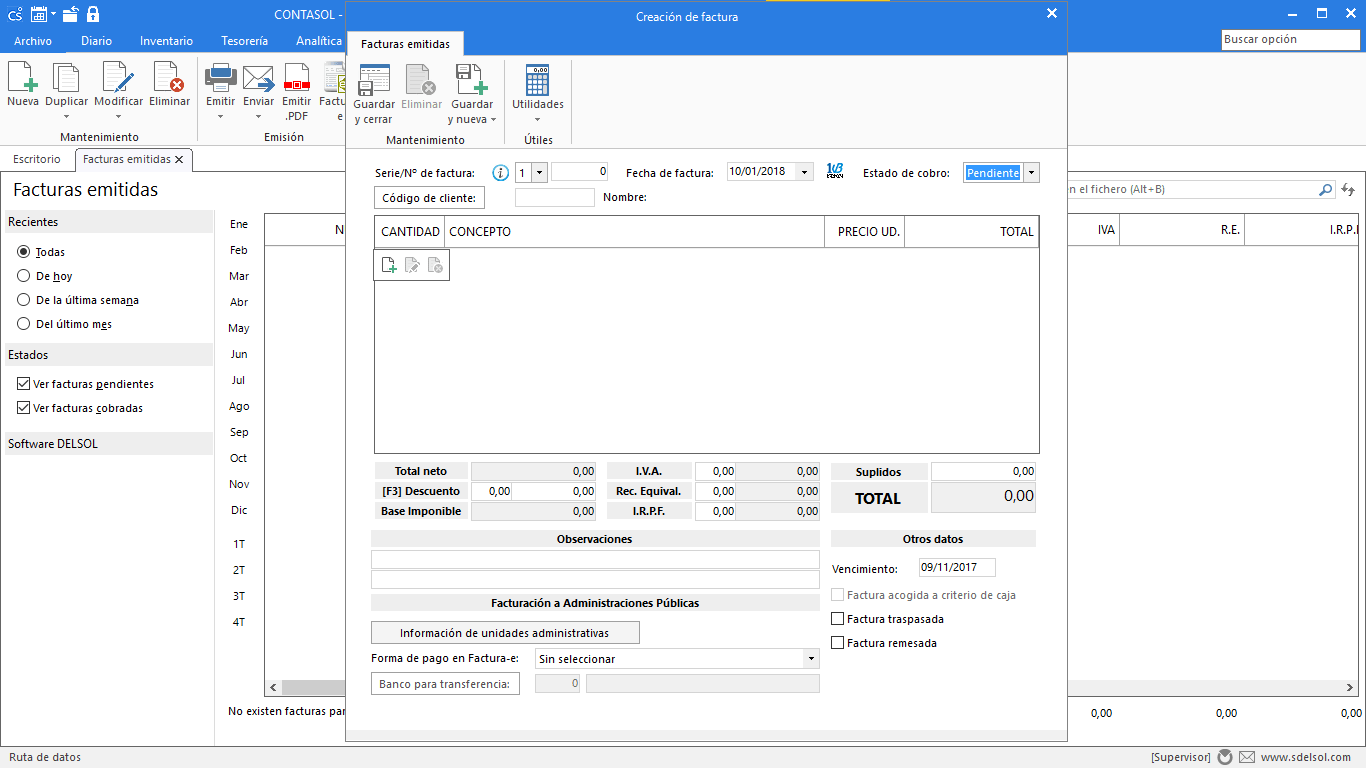The height and width of the screenshot is (768, 1366).
Task: Click the CS application logo icon
Action: pyautogui.click(x=15, y=15)
